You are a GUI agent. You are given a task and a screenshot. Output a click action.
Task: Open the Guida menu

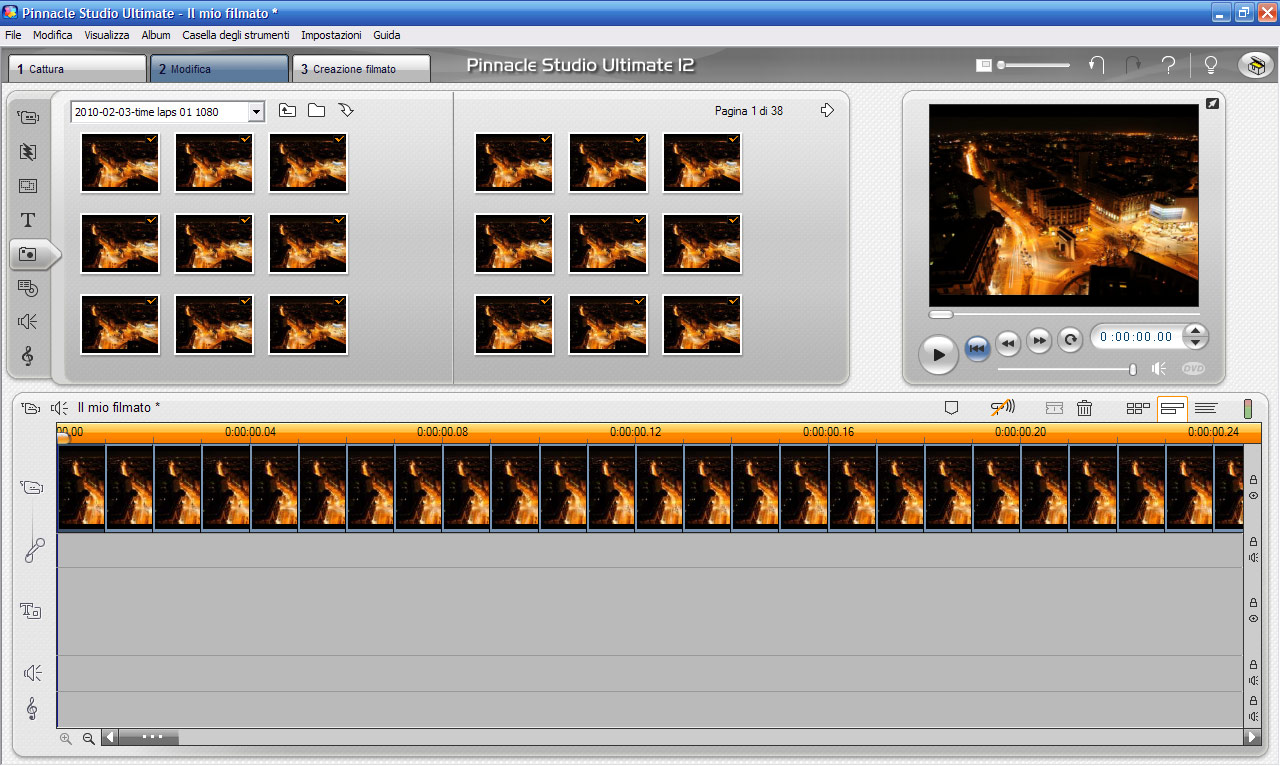pos(387,35)
